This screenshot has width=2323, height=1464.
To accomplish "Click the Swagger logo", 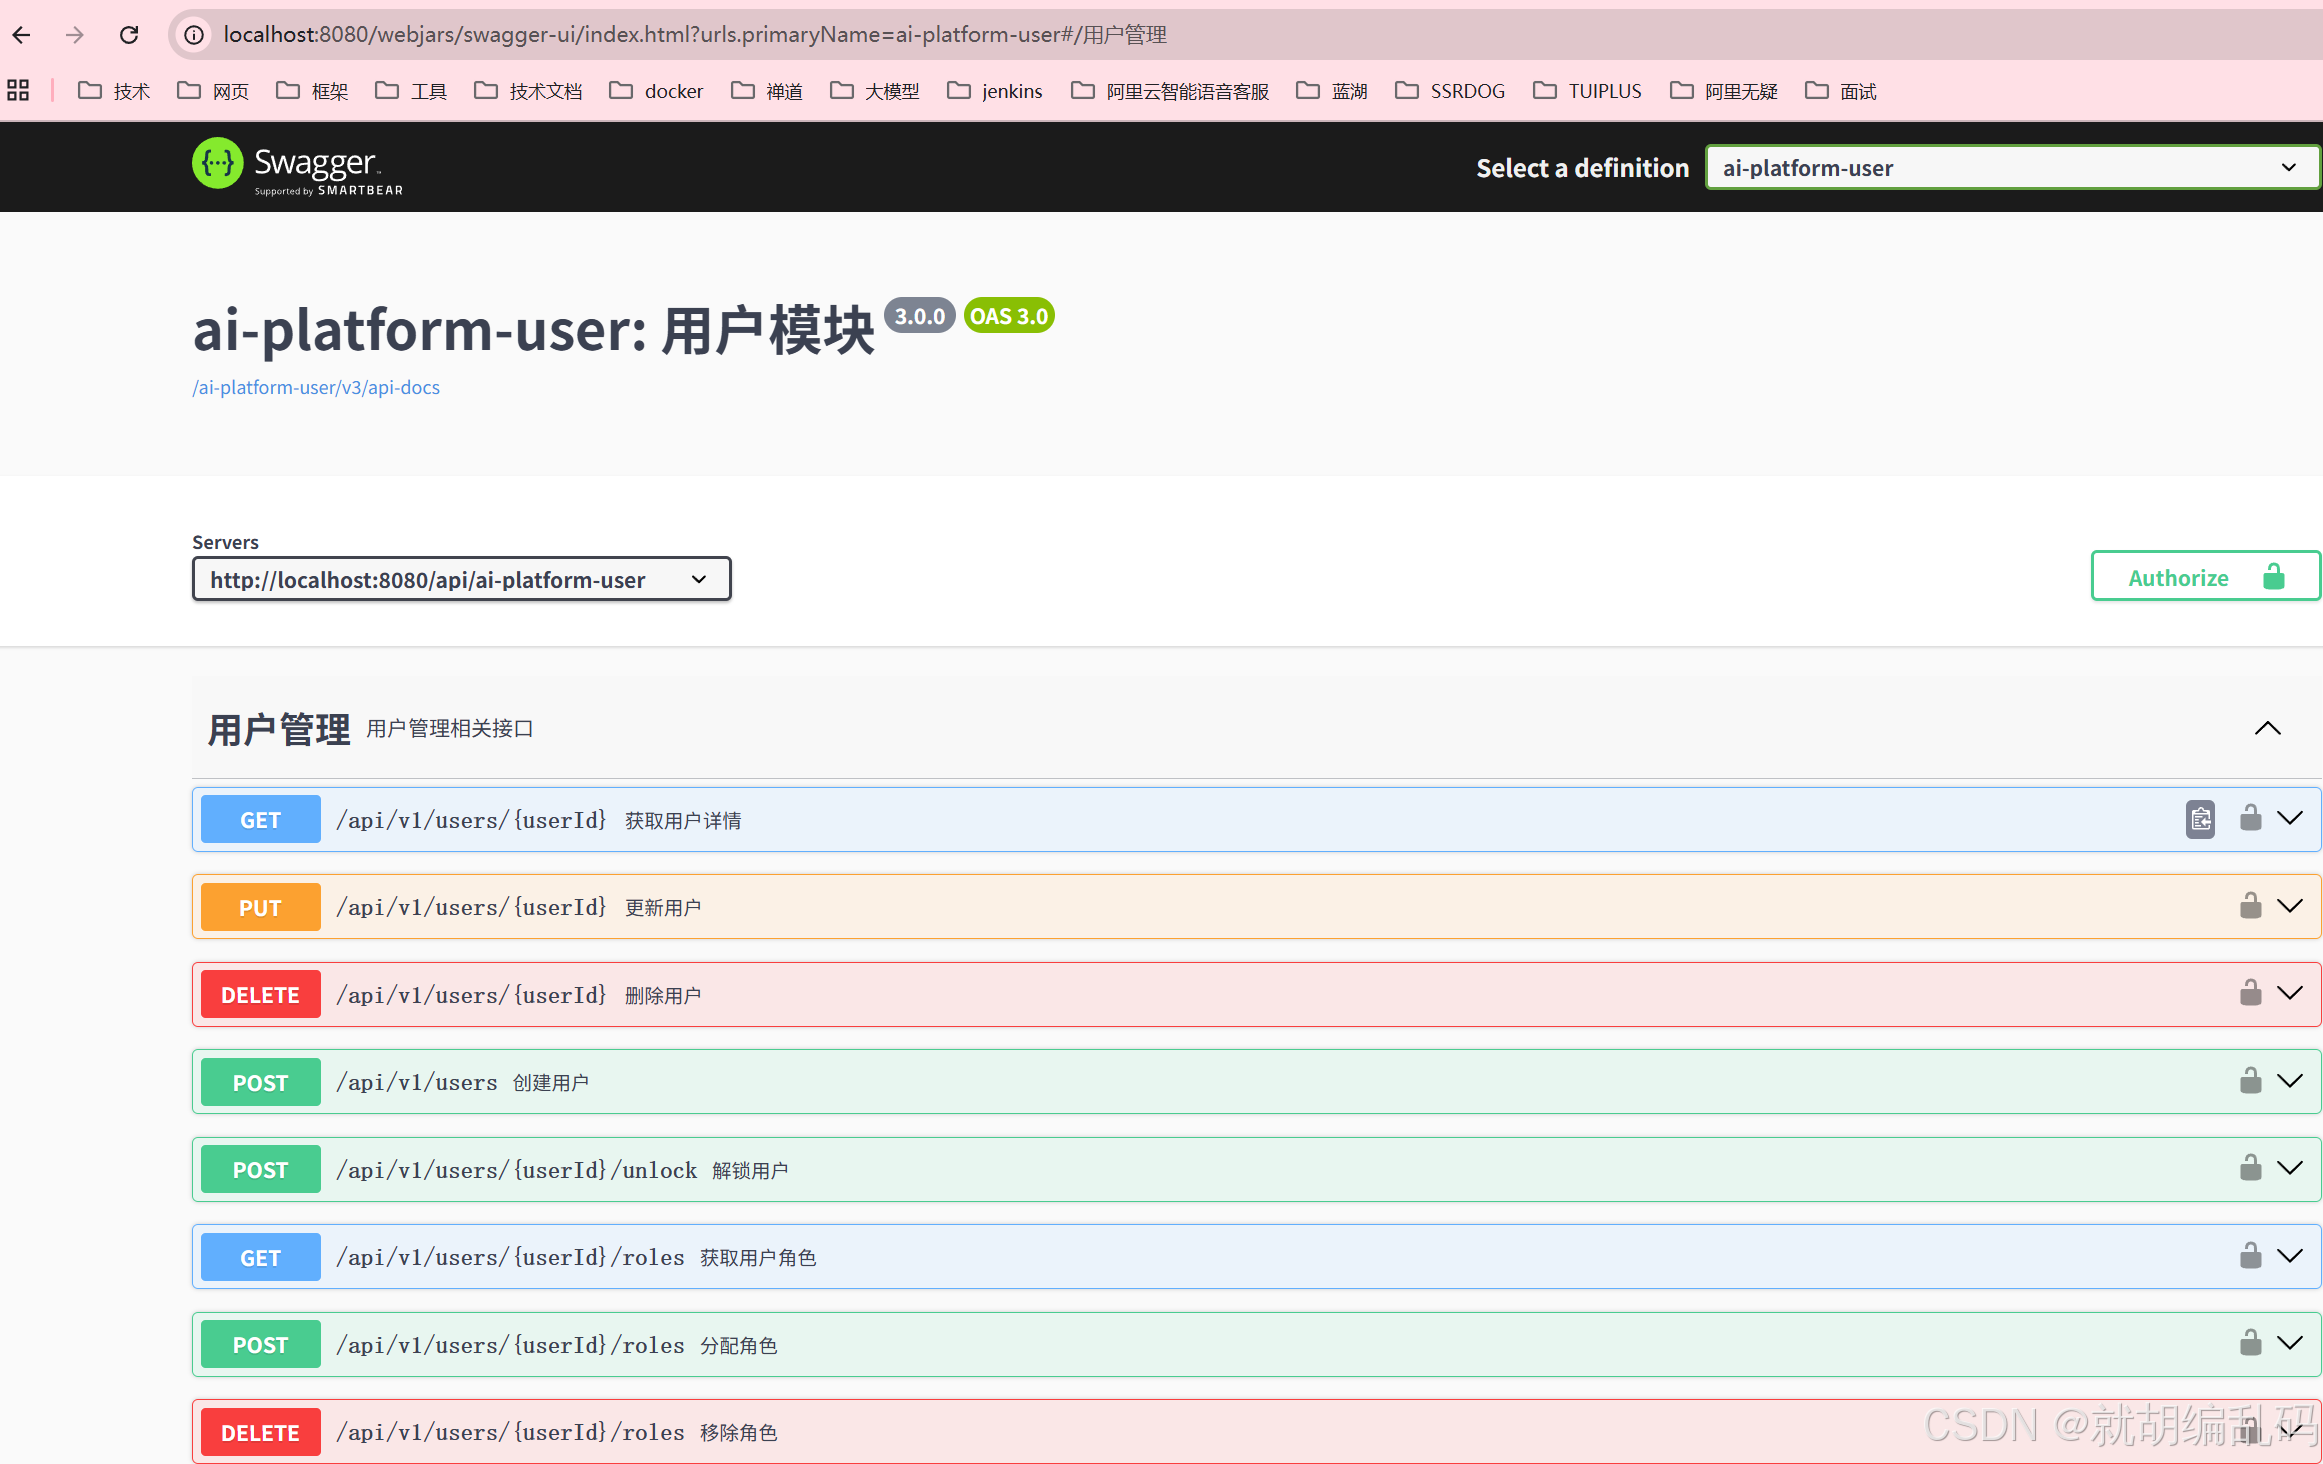I will [x=298, y=166].
